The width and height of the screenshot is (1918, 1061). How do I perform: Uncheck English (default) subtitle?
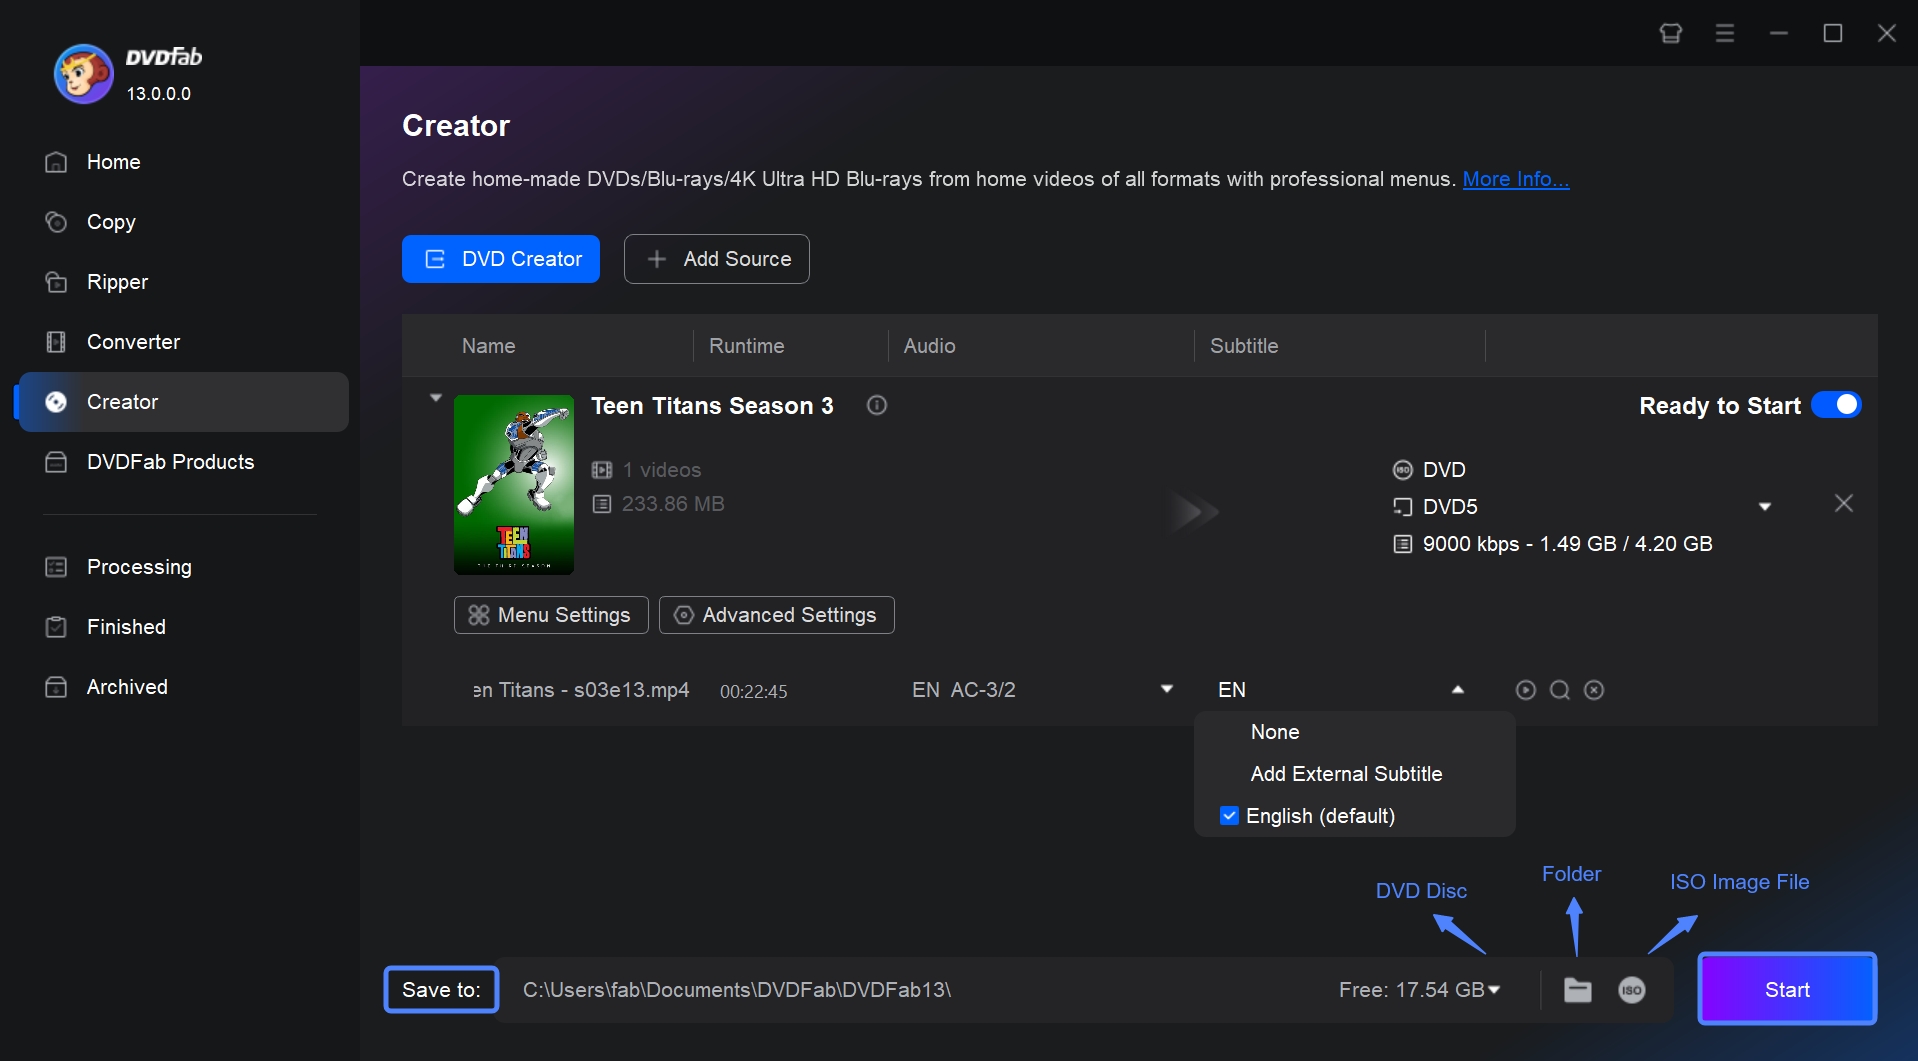pos(1229,816)
